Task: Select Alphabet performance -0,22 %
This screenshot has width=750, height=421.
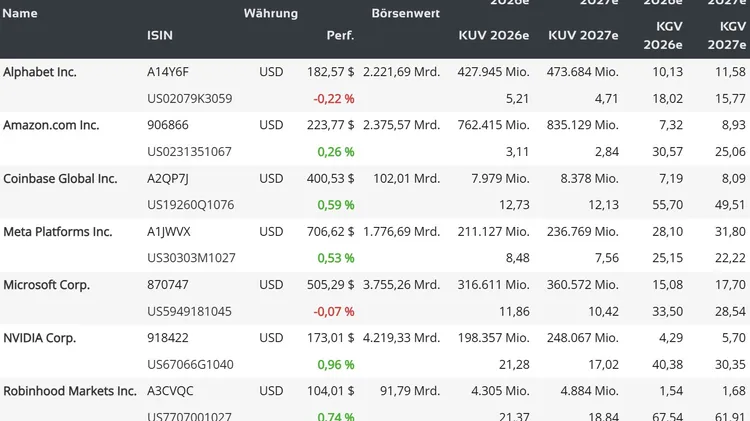Action: tap(334, 99)
